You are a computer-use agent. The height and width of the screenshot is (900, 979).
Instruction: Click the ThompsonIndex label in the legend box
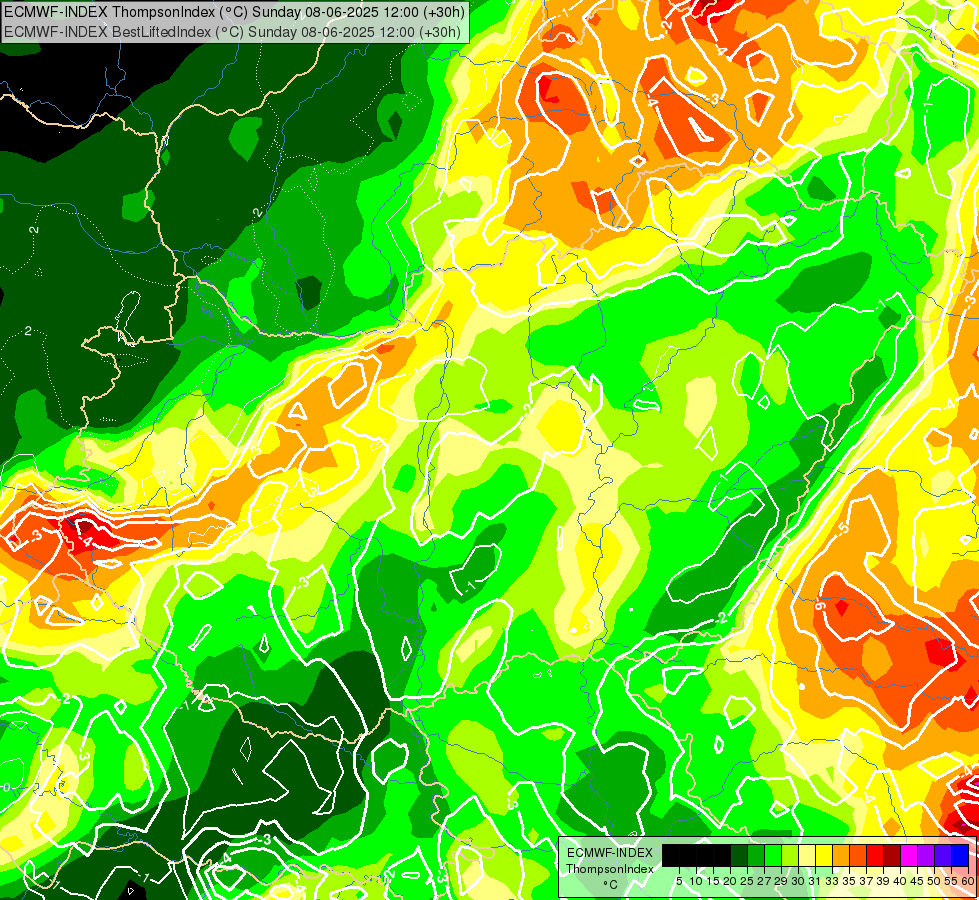[610, 869]
